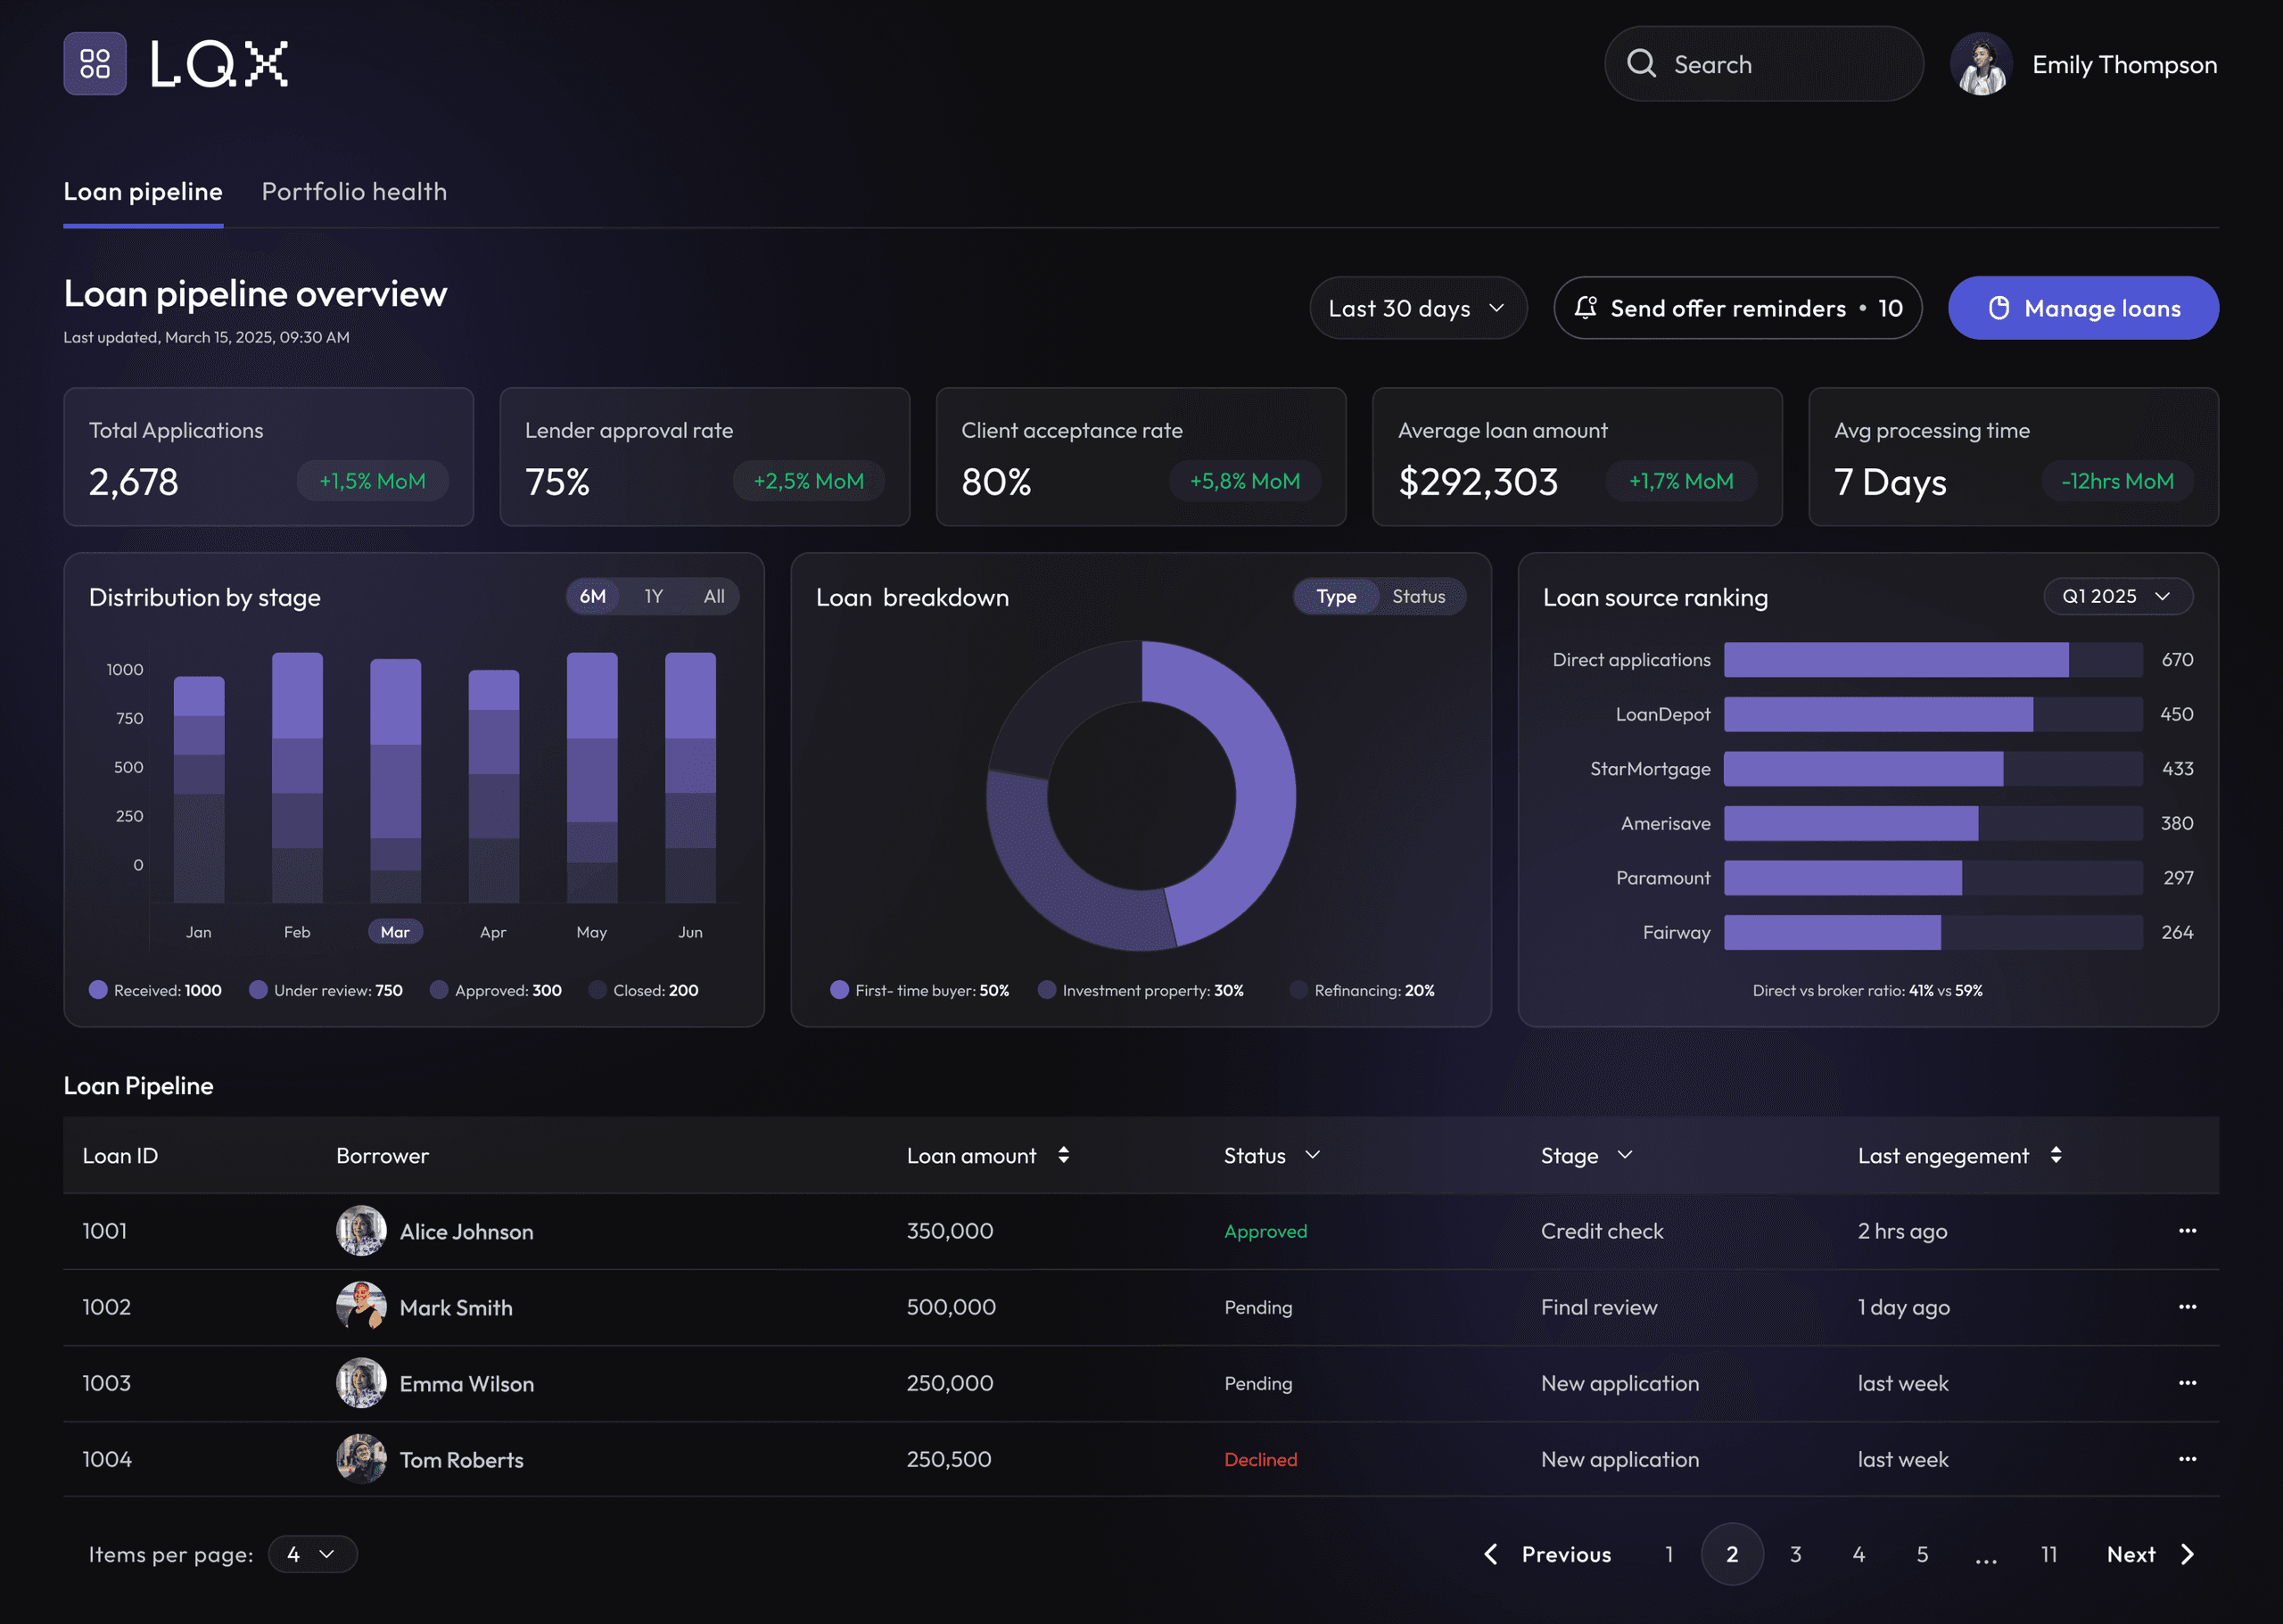Select Mar on the stage chart
The height and width of the screenshot is (1624, 2283).
click(x=395, y=932)
